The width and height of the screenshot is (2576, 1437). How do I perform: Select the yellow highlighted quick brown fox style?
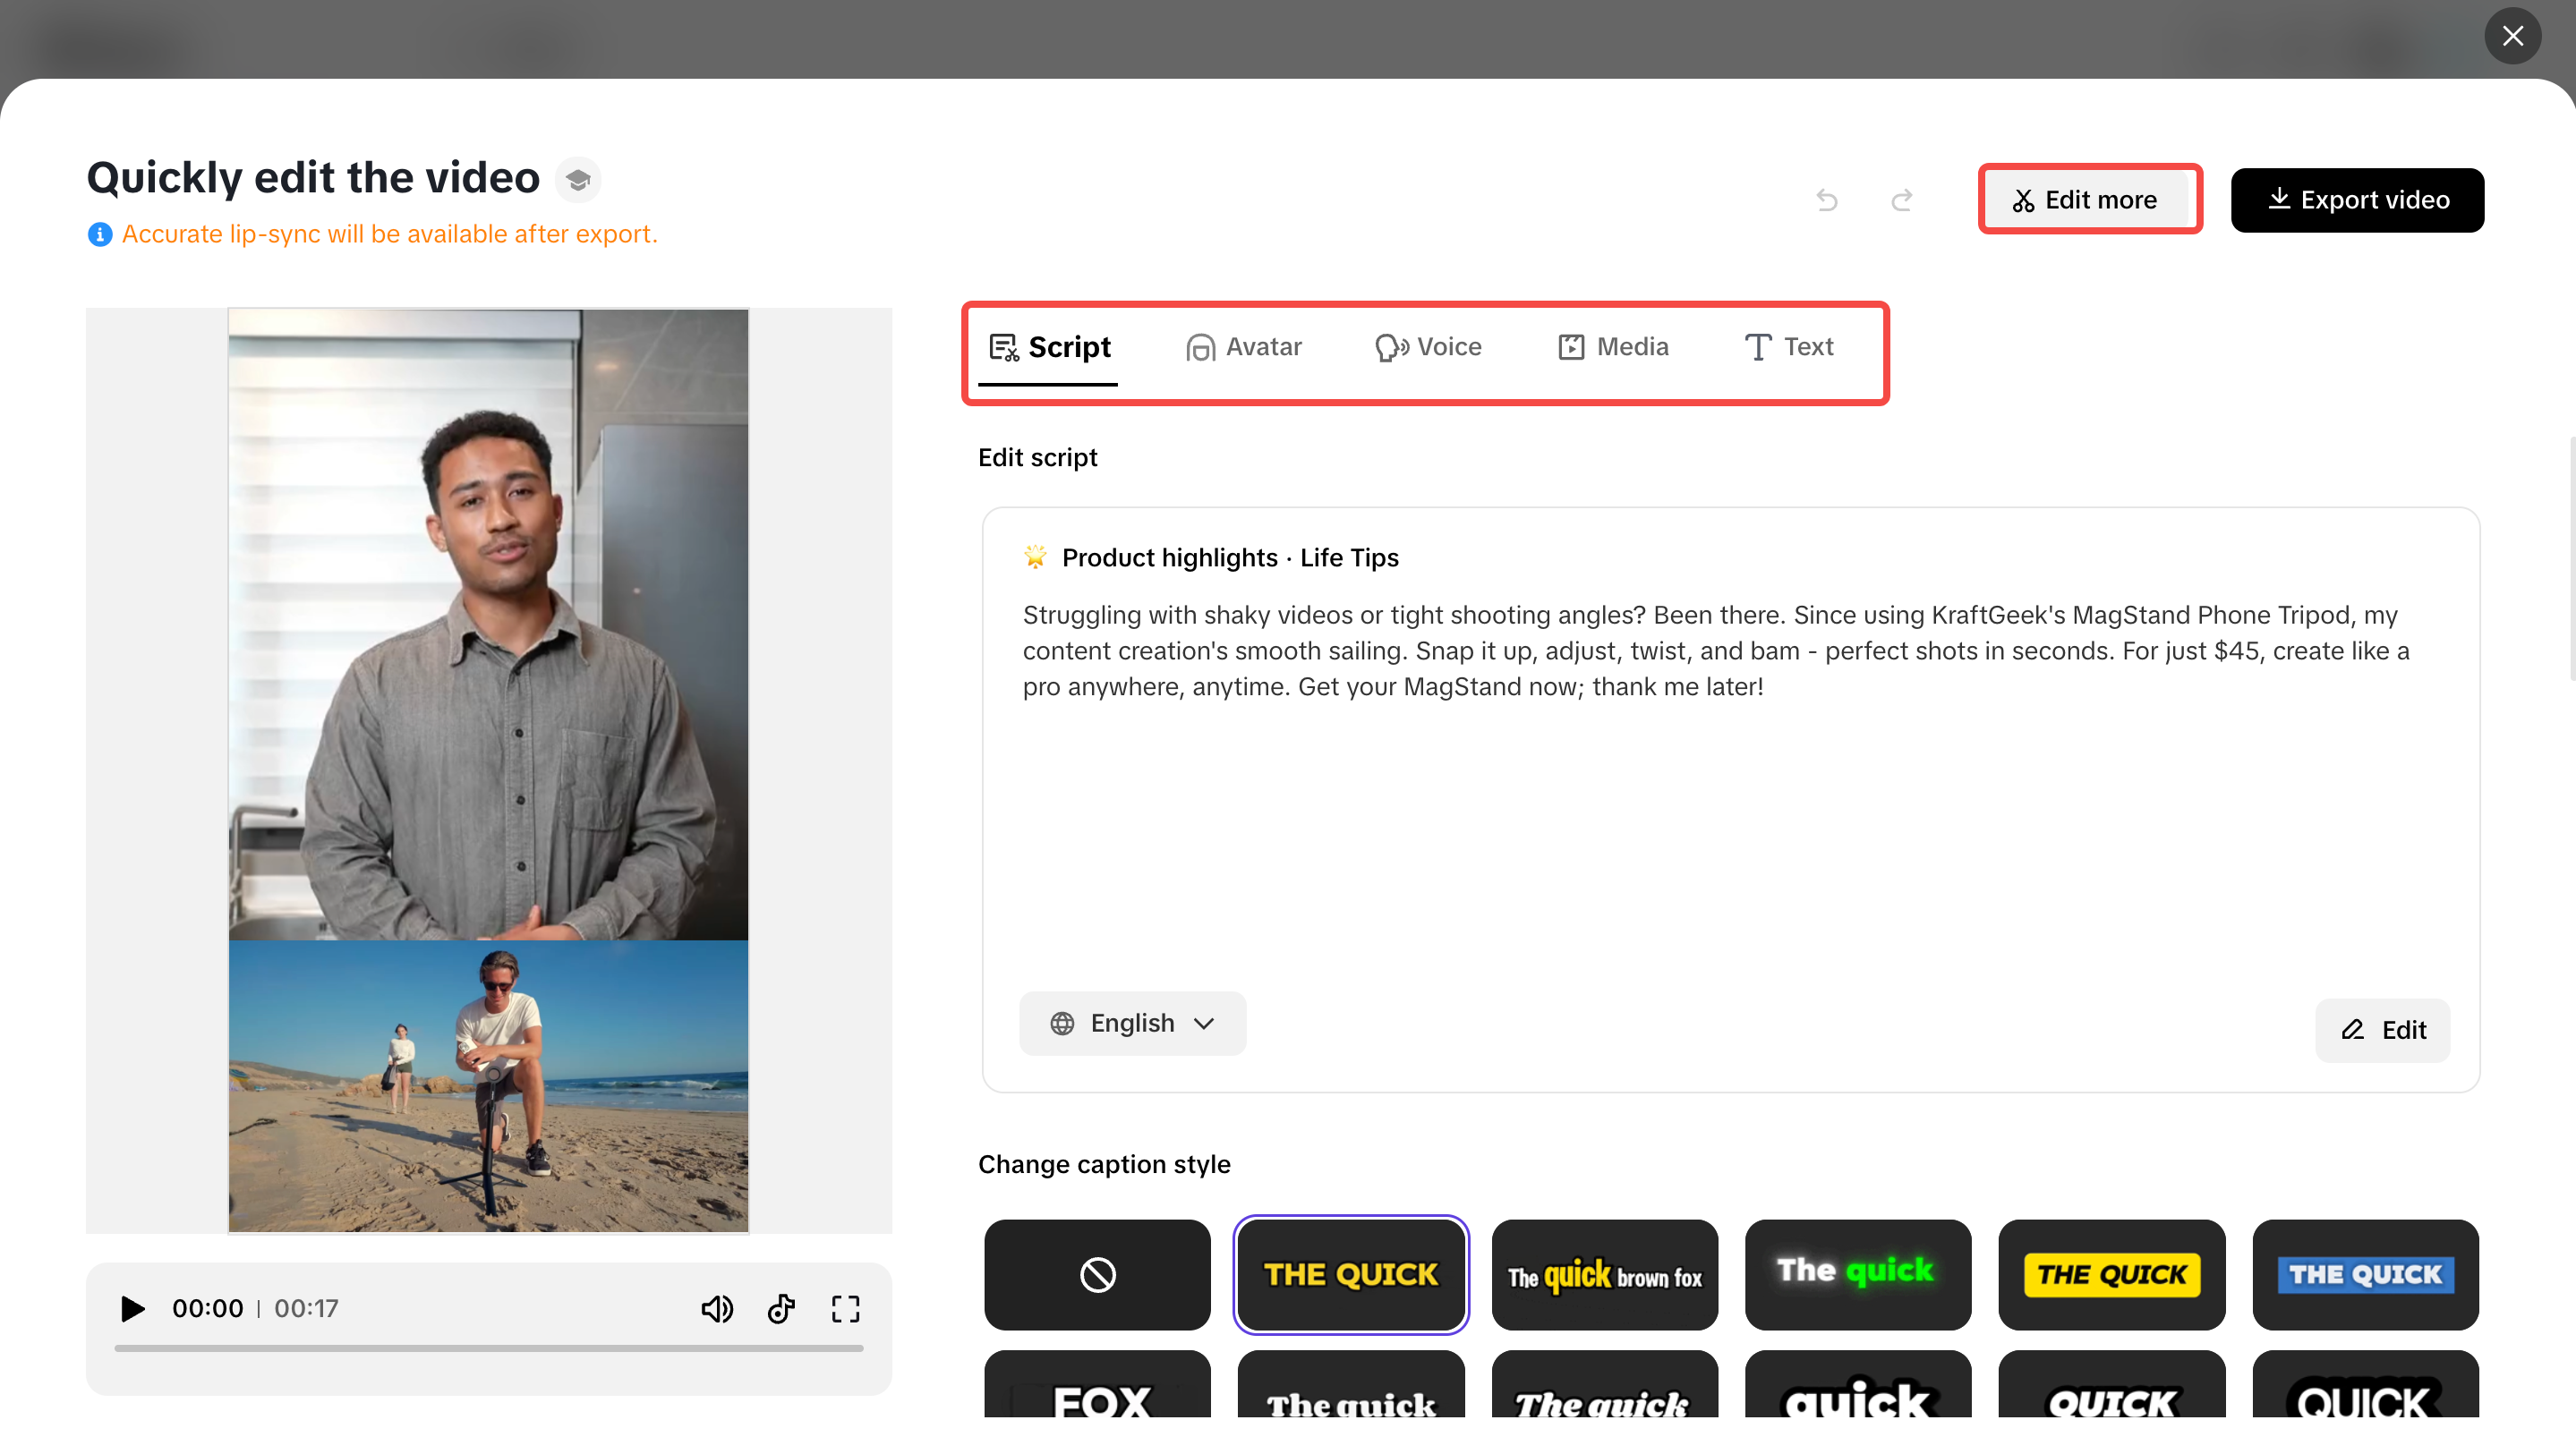point(1604,1274)
